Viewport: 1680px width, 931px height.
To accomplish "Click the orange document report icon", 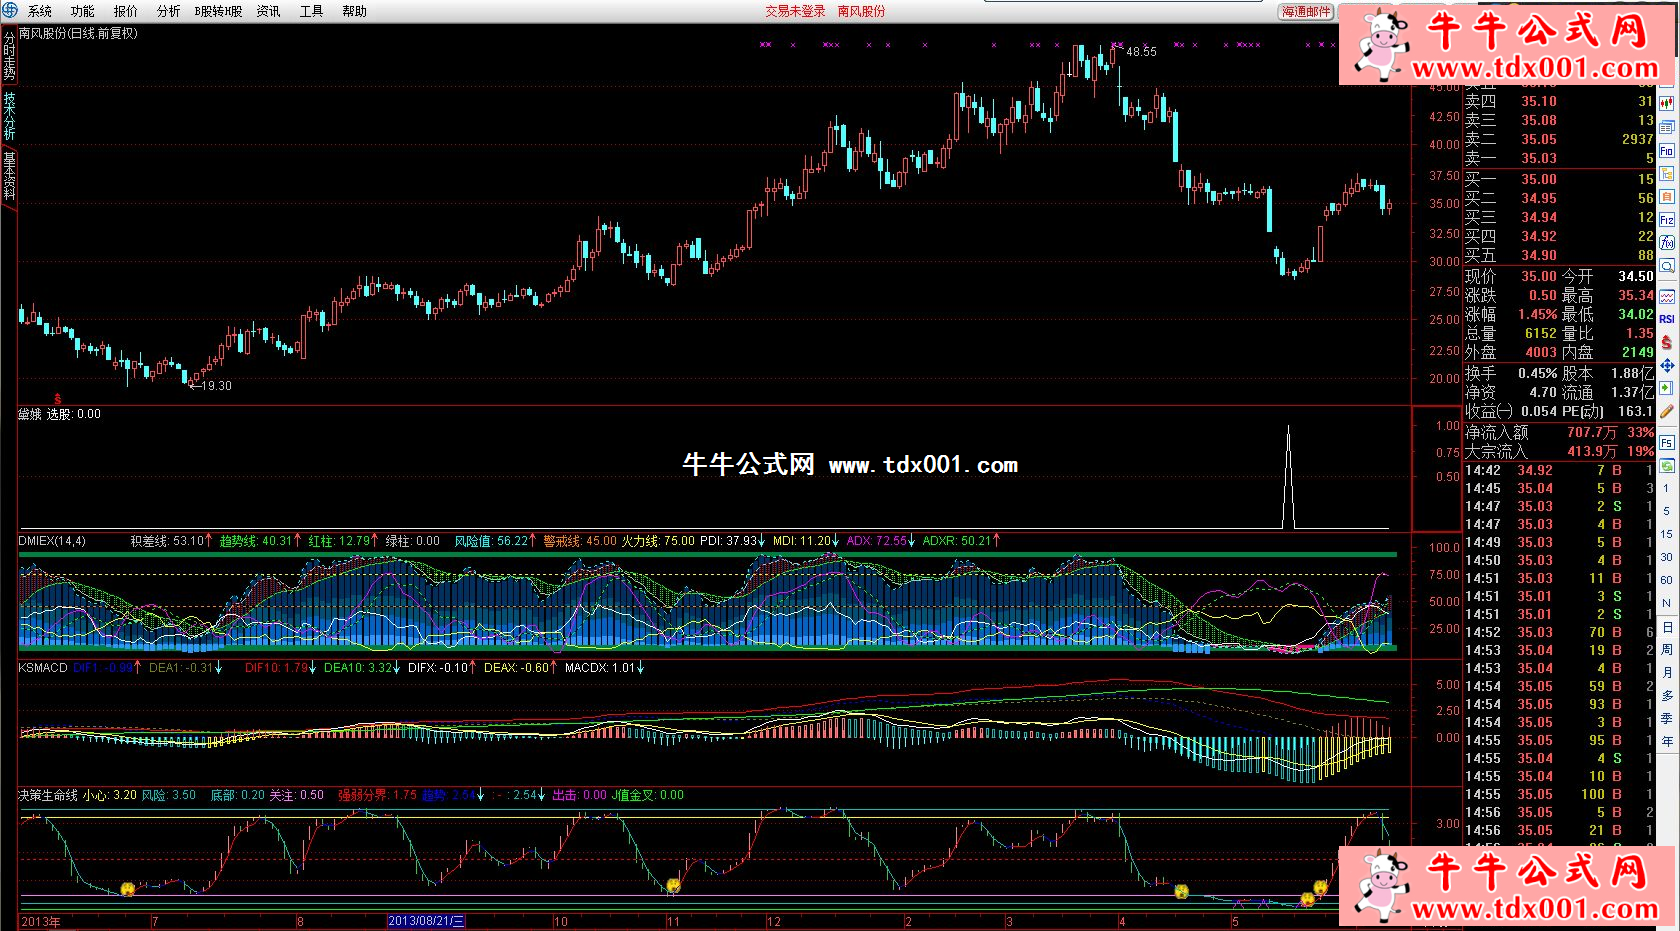I will click(1667, 197).
